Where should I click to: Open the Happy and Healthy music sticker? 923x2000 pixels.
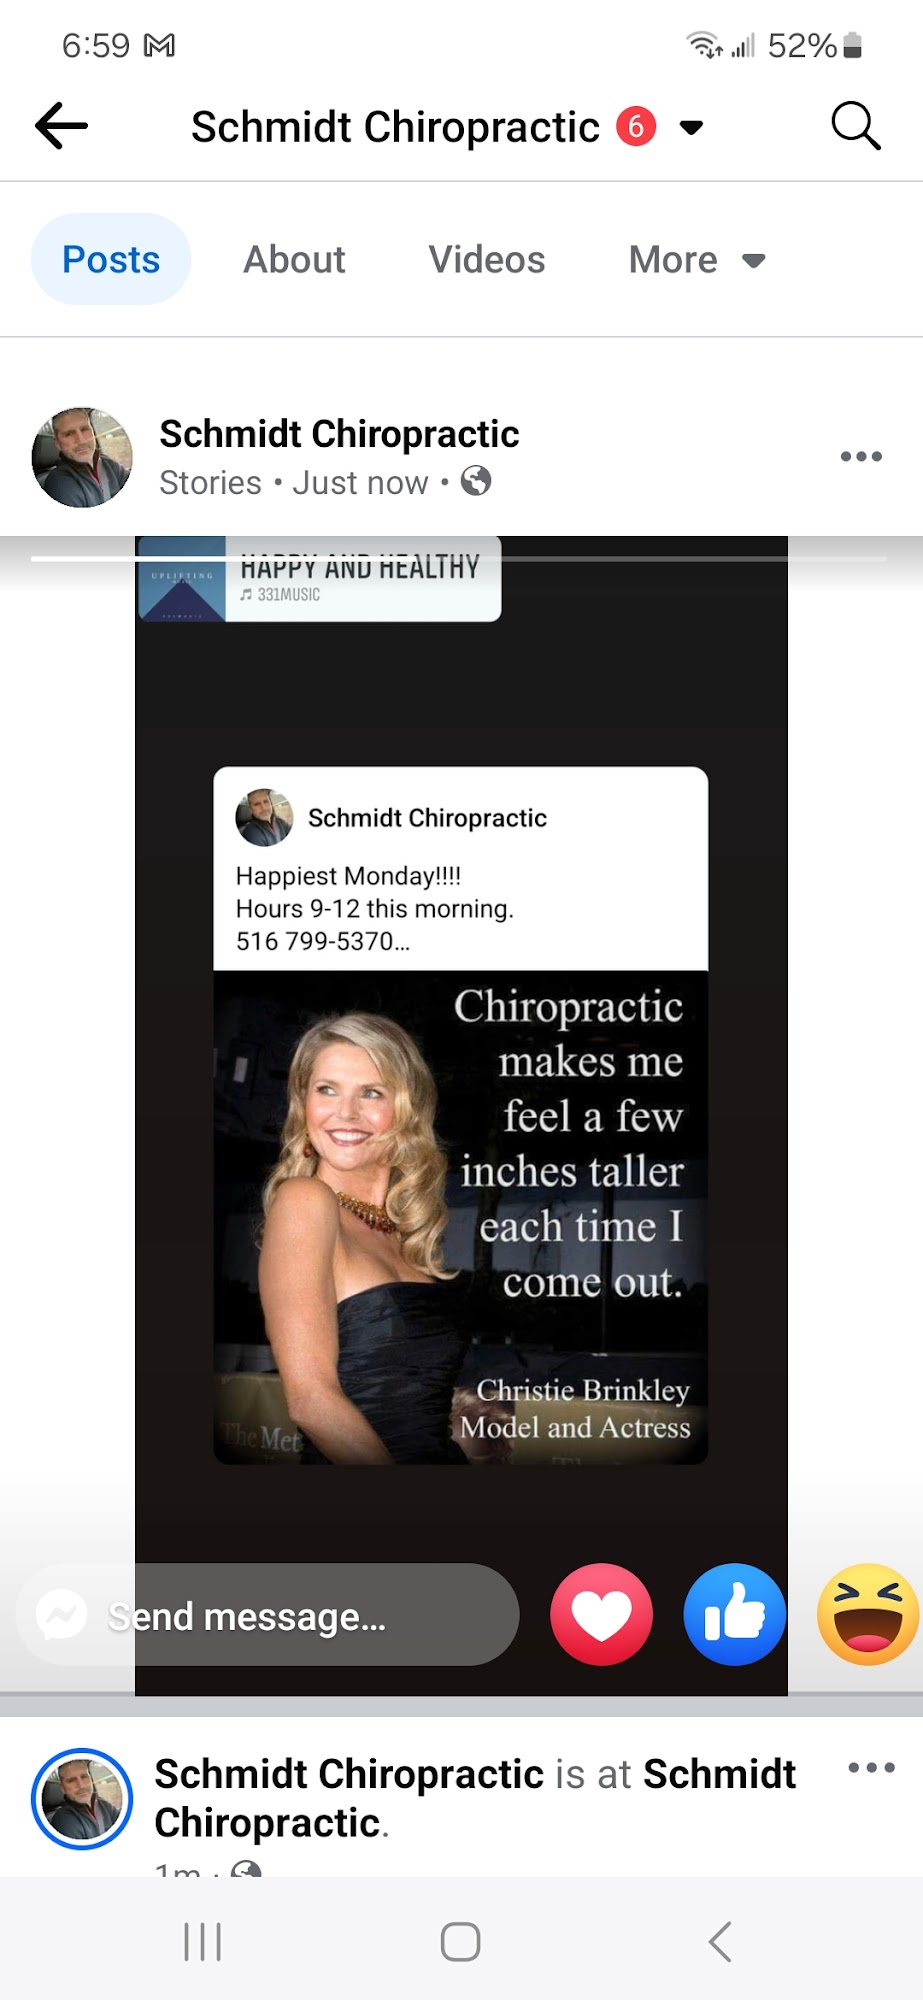[319, 579]
